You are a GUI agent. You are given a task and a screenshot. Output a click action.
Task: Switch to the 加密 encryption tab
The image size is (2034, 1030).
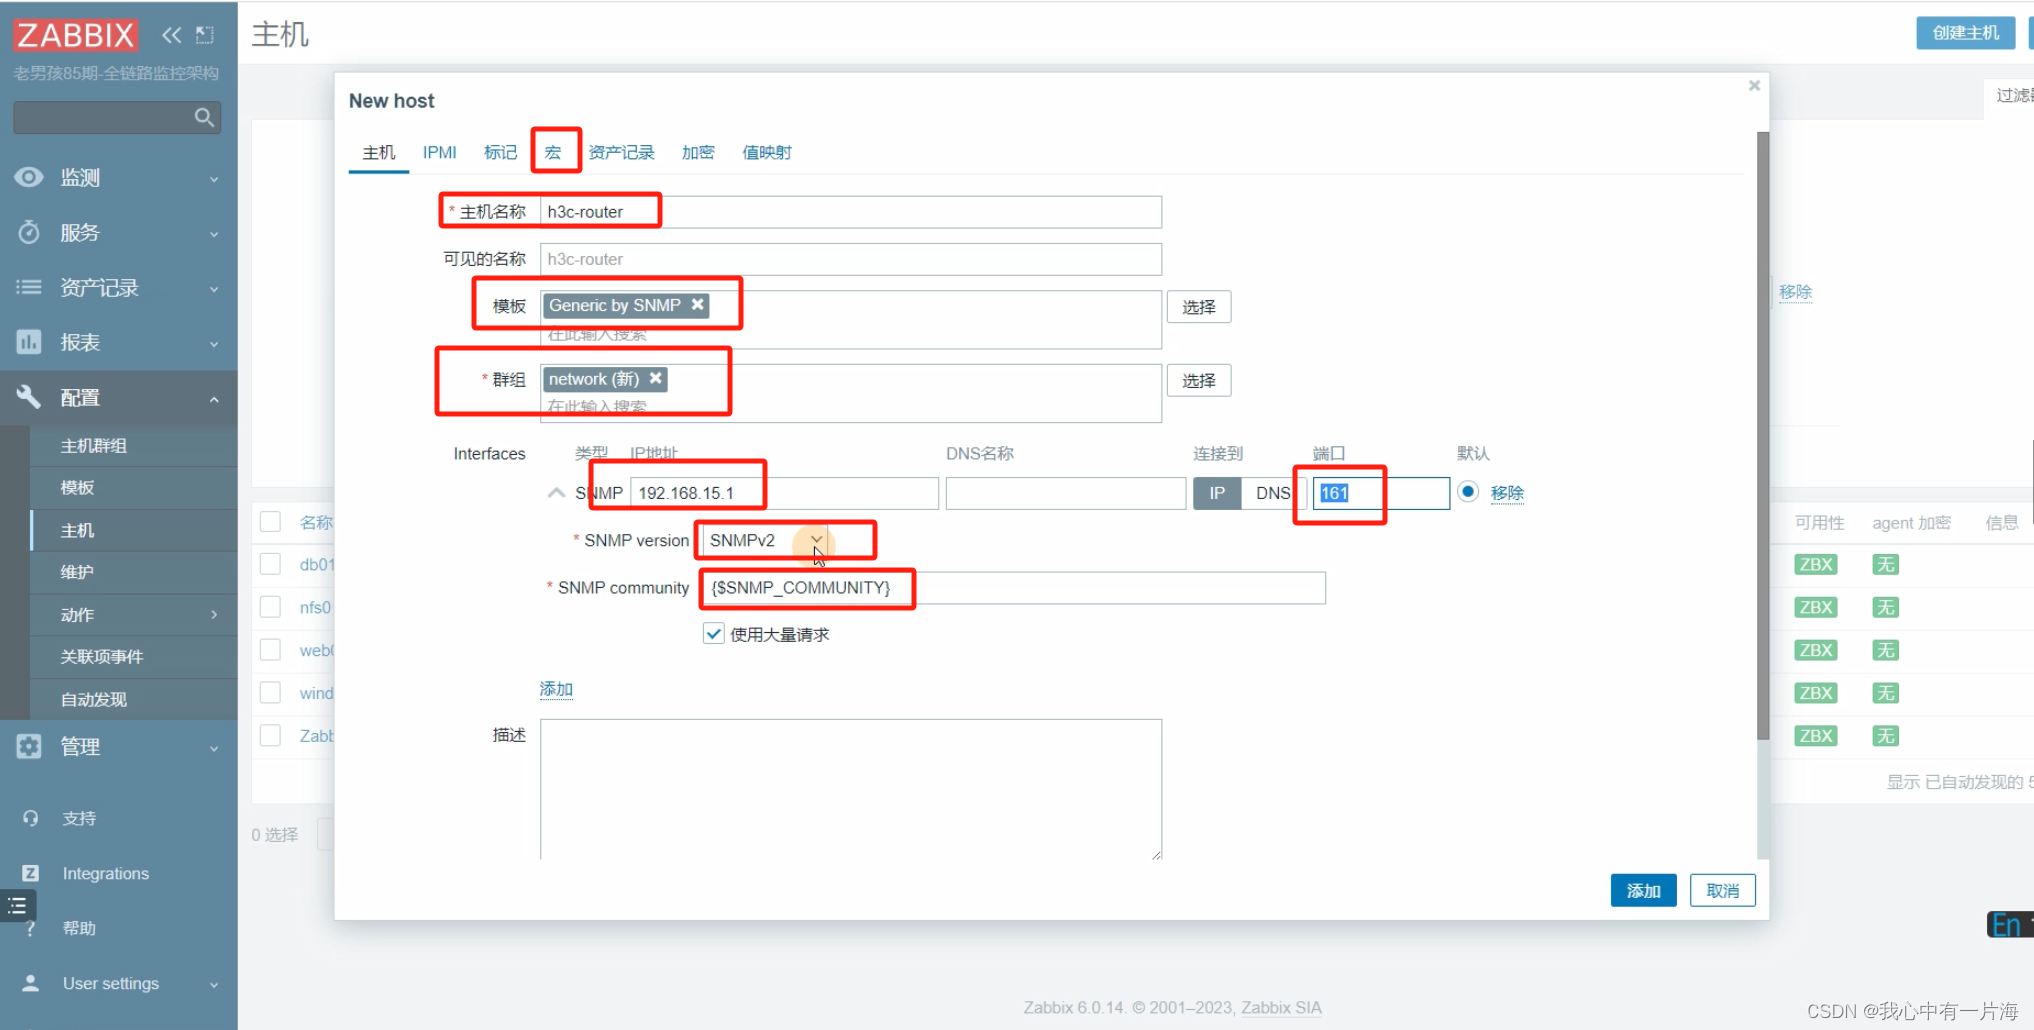pyautogui.click(x=698, y=152)
